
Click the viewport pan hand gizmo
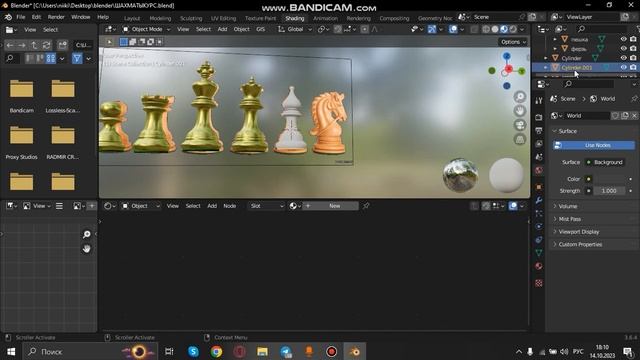(x=520, y=111)
